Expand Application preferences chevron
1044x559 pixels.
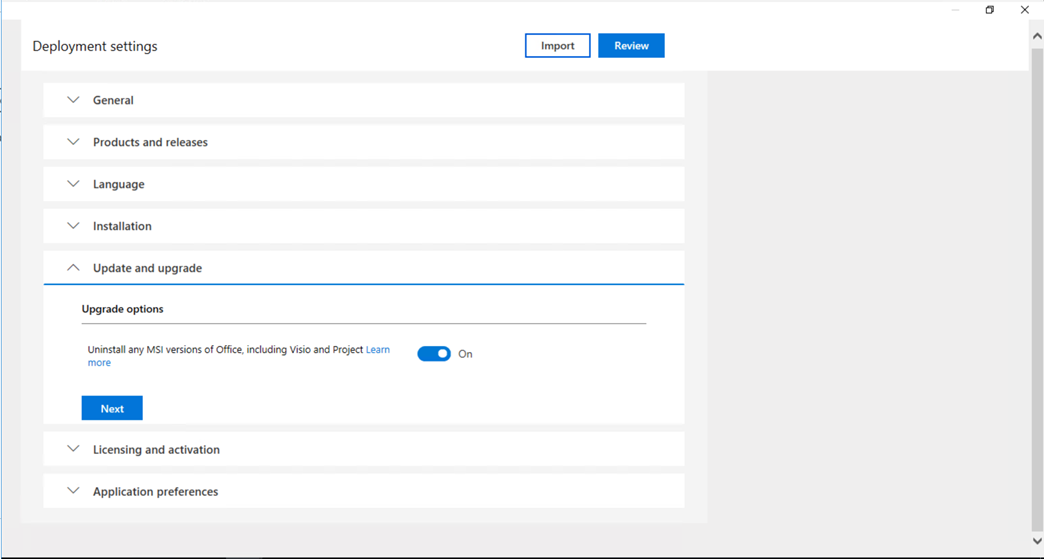73,491
